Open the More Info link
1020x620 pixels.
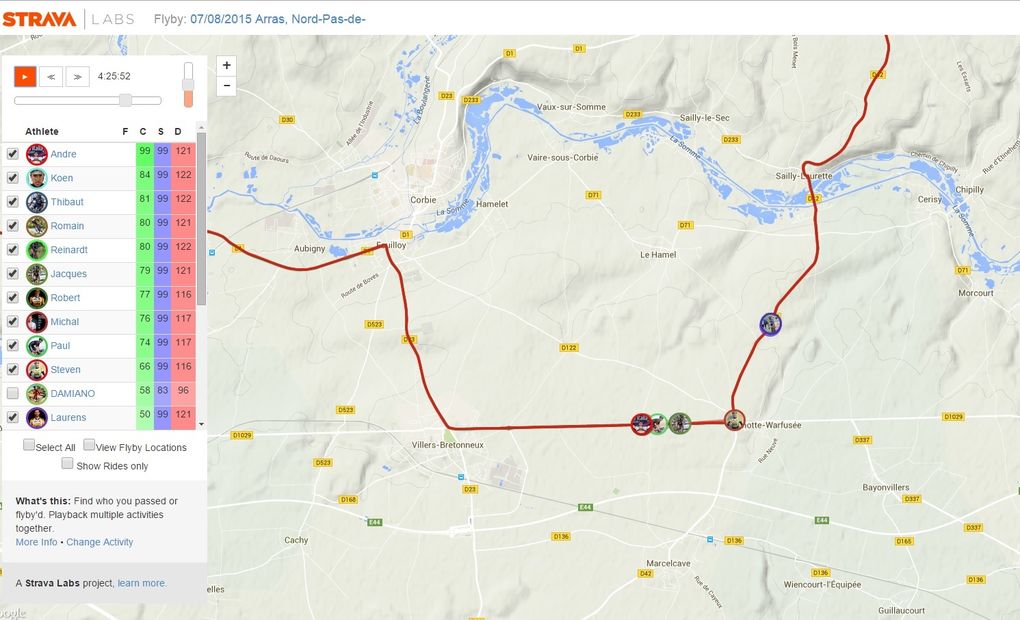[36, 542]
